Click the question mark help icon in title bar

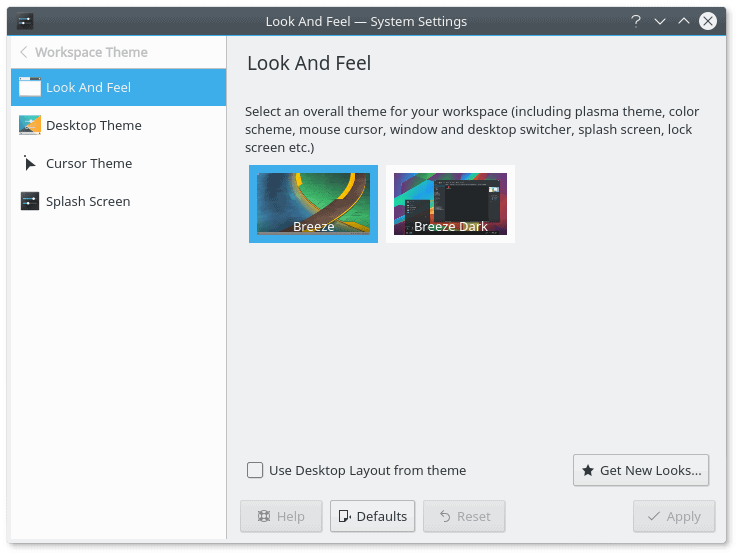click(x=636, y=21)
